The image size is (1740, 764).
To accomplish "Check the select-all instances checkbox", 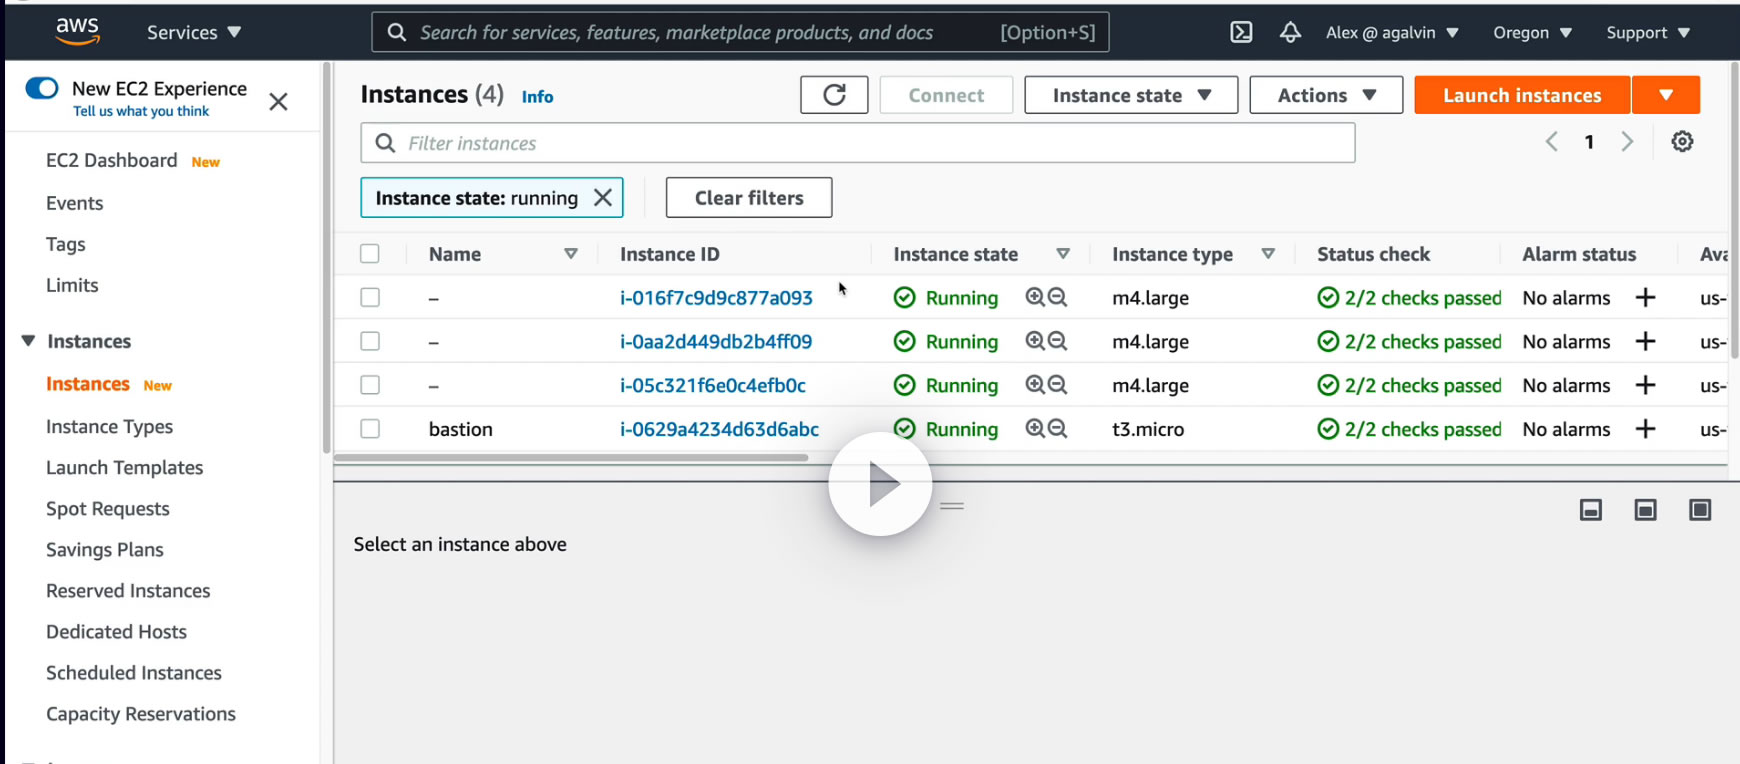I will (x=370, y=254).
